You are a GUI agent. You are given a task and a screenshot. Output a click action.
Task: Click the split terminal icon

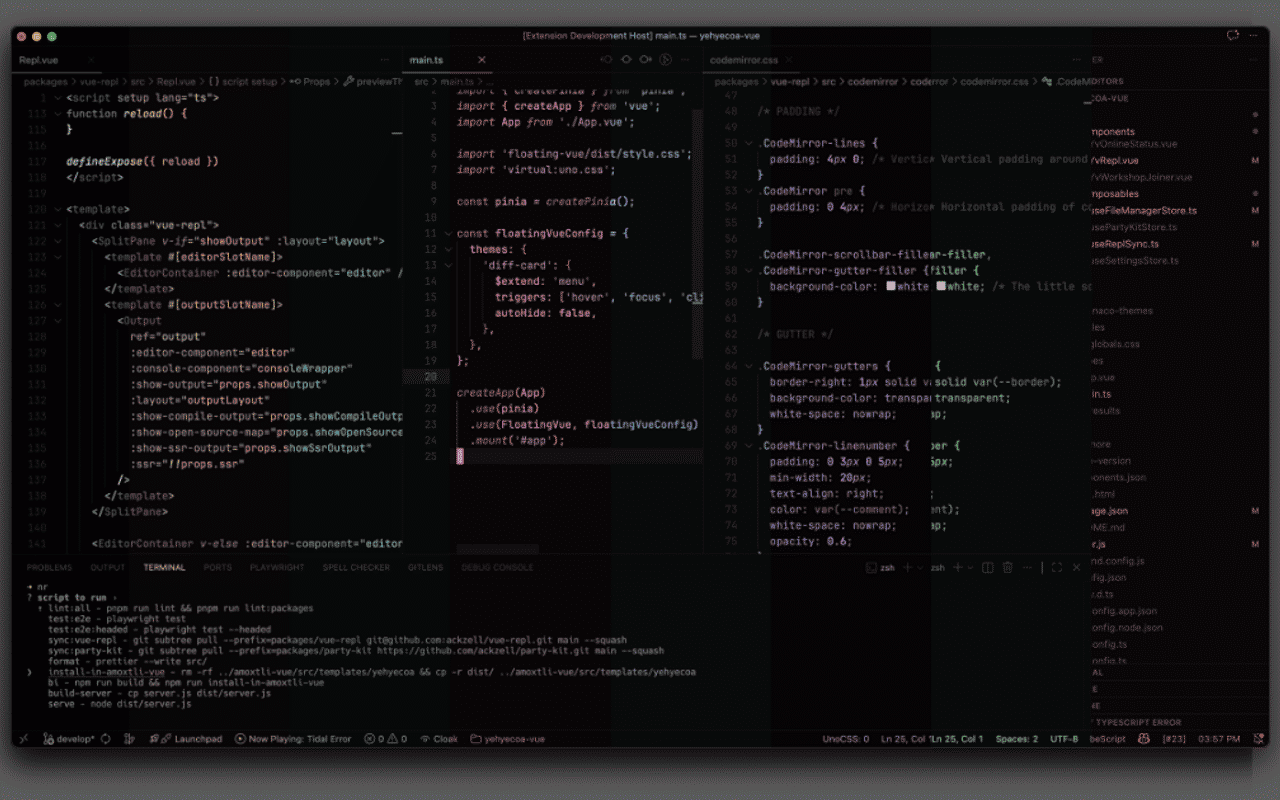[987, 567]
